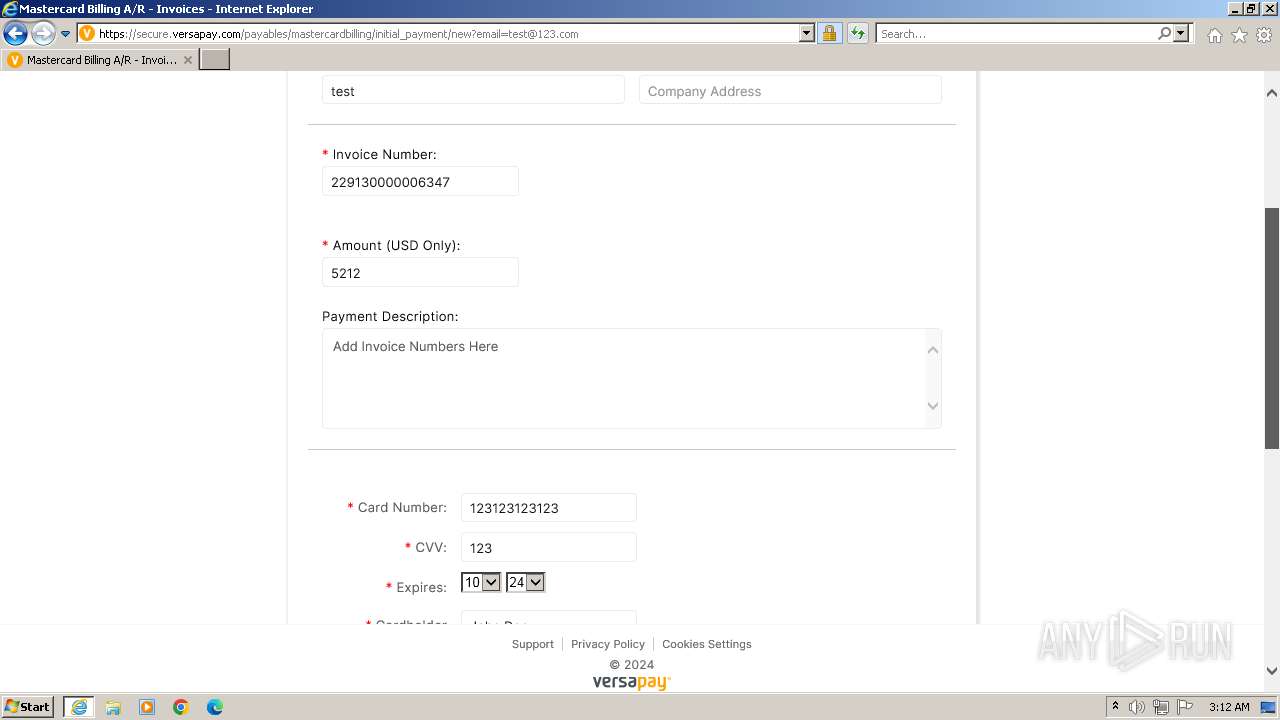Click the Amount (USD Only) label

point(396,245)
